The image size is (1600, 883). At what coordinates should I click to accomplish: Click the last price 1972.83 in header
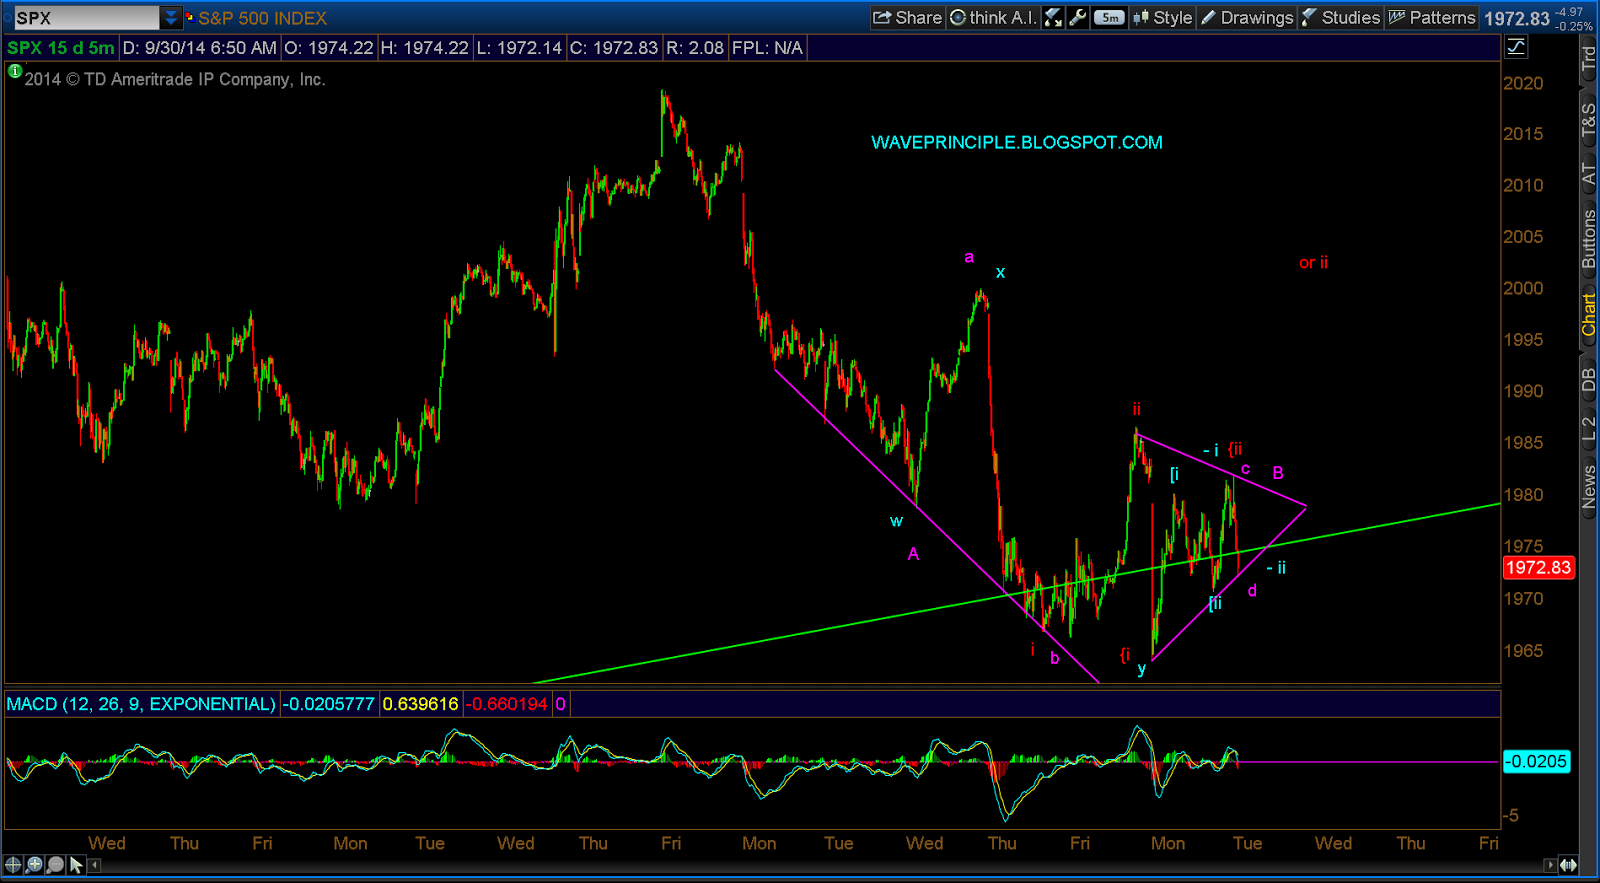click(1516, 18)
